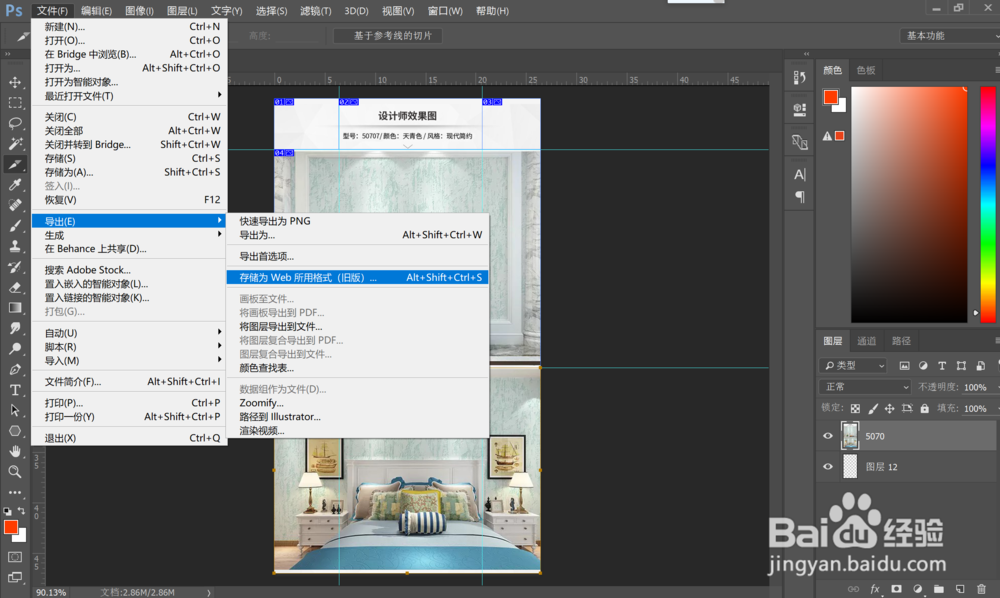Add a layer mask icon
Screen dimensions: 1000x598
click(x=896, y=589)
